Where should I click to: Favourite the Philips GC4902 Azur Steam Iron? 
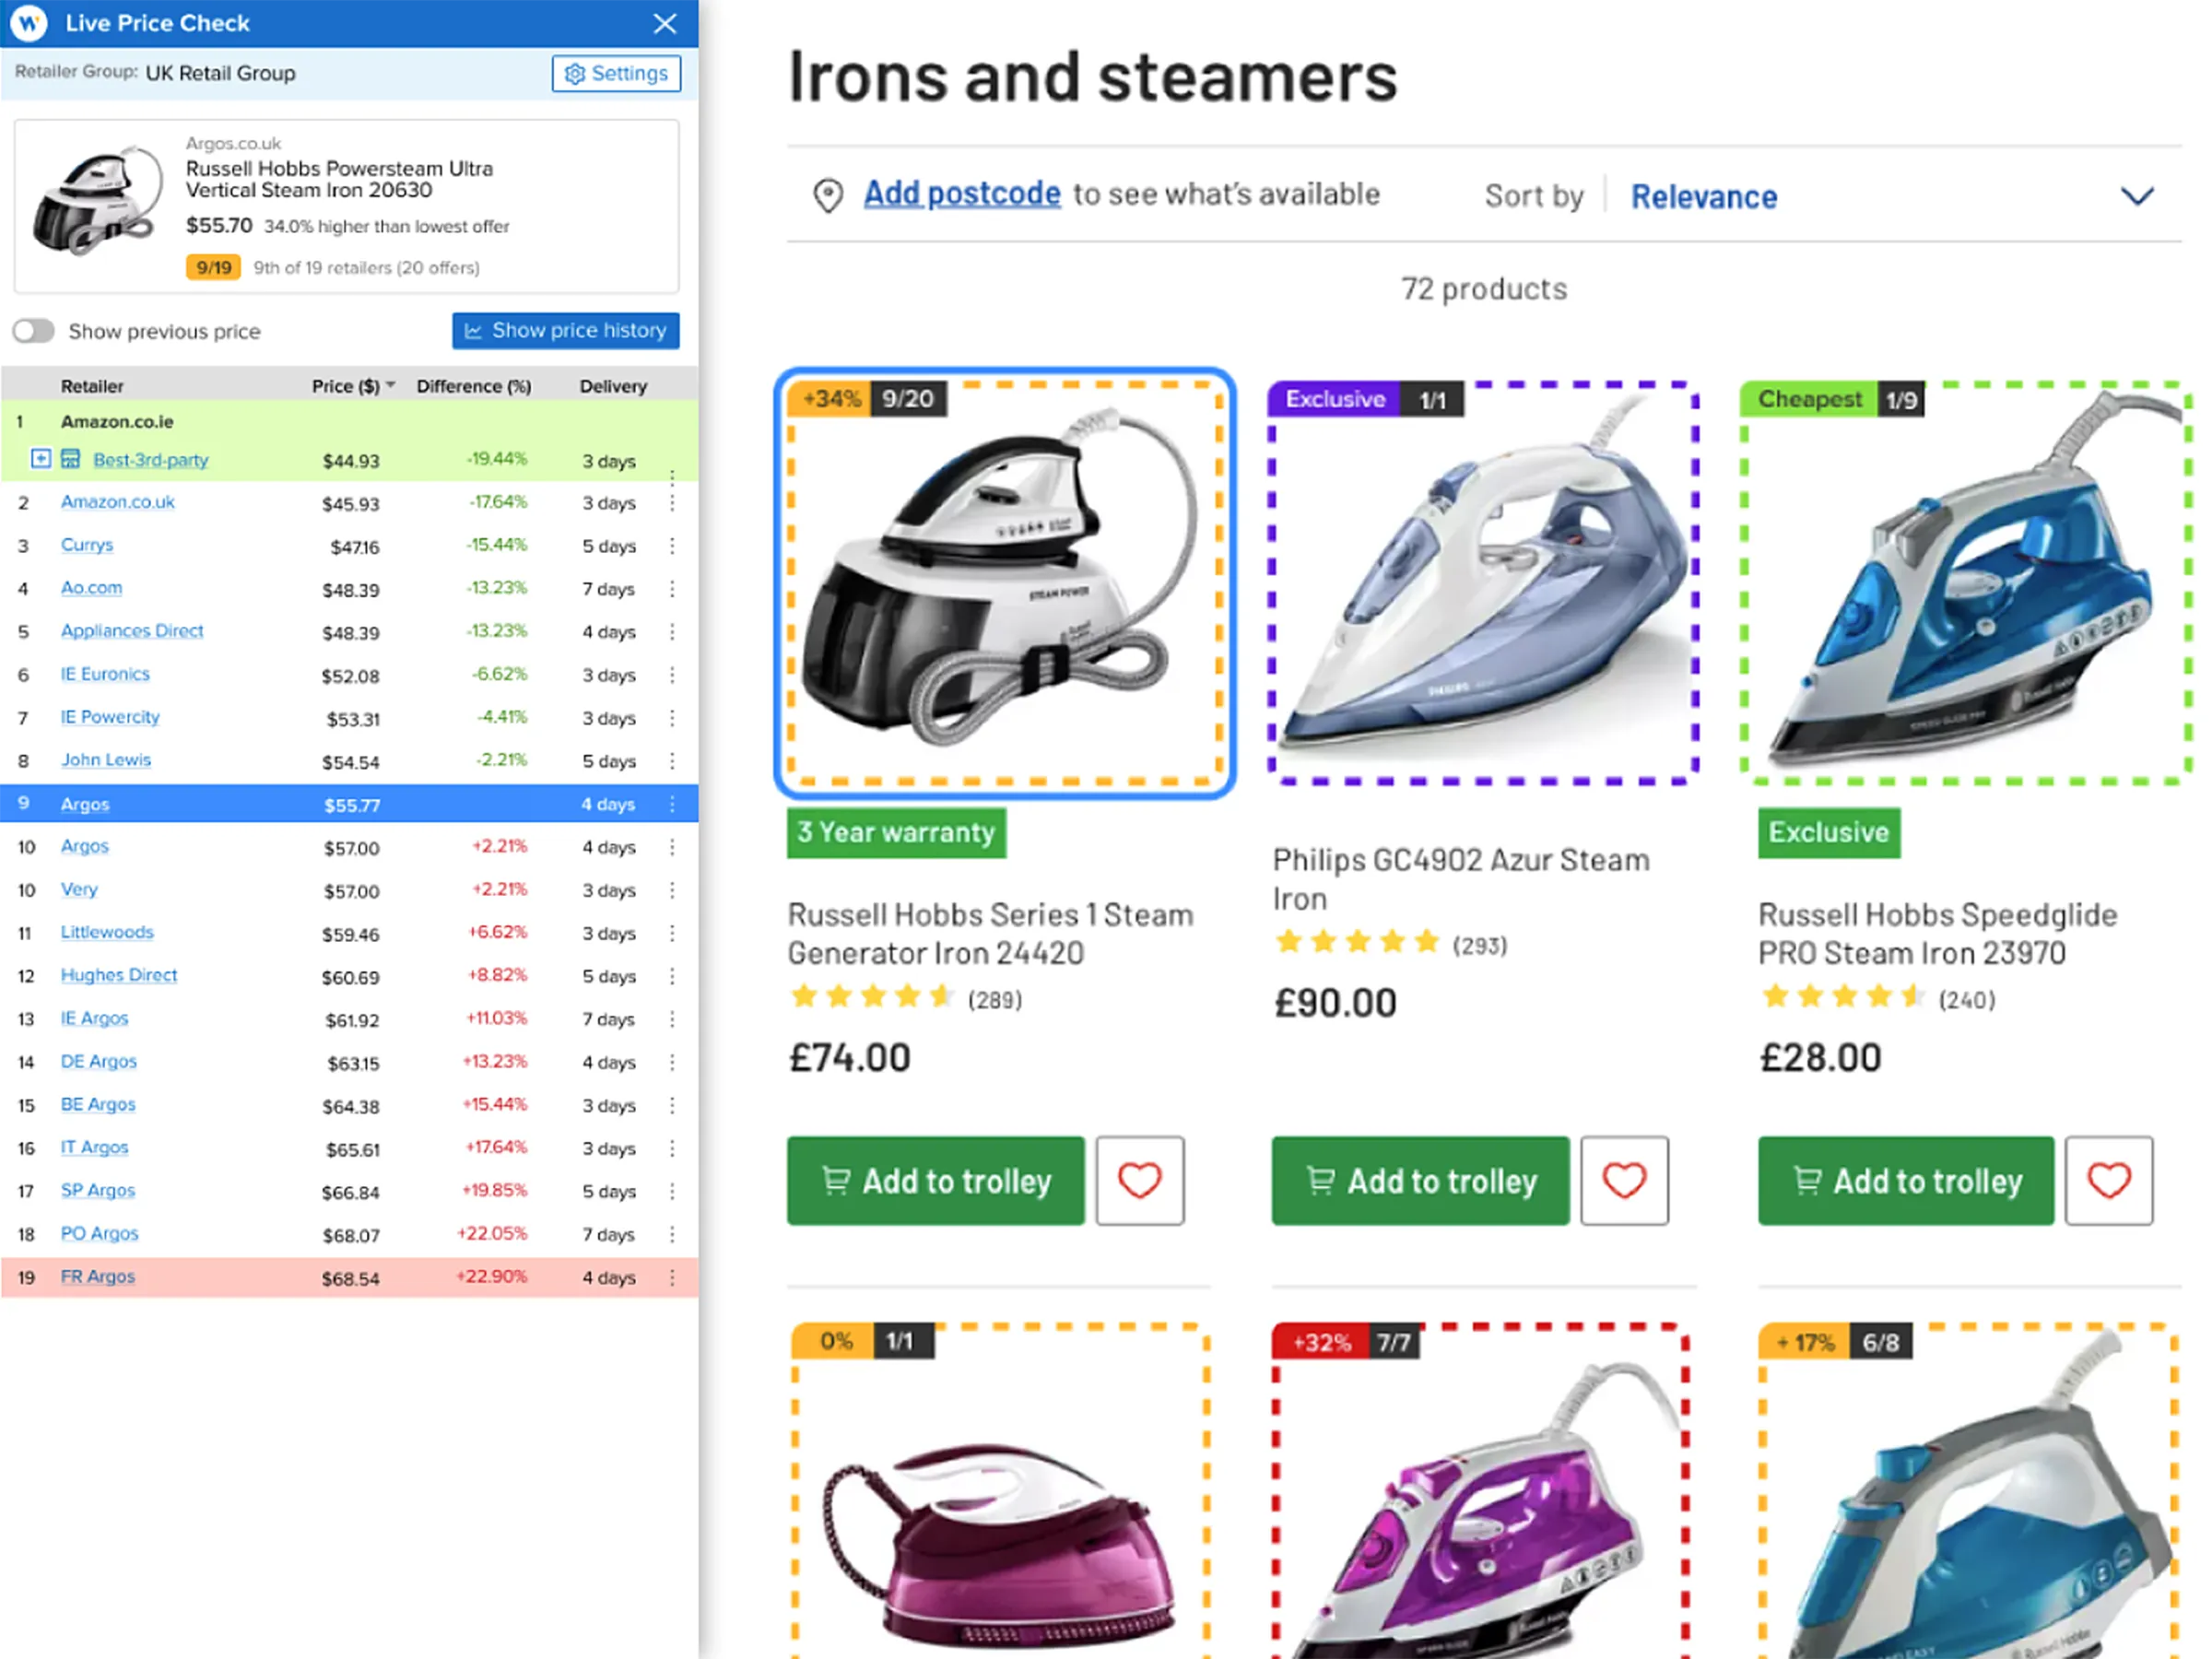tap(1624, 1180)
